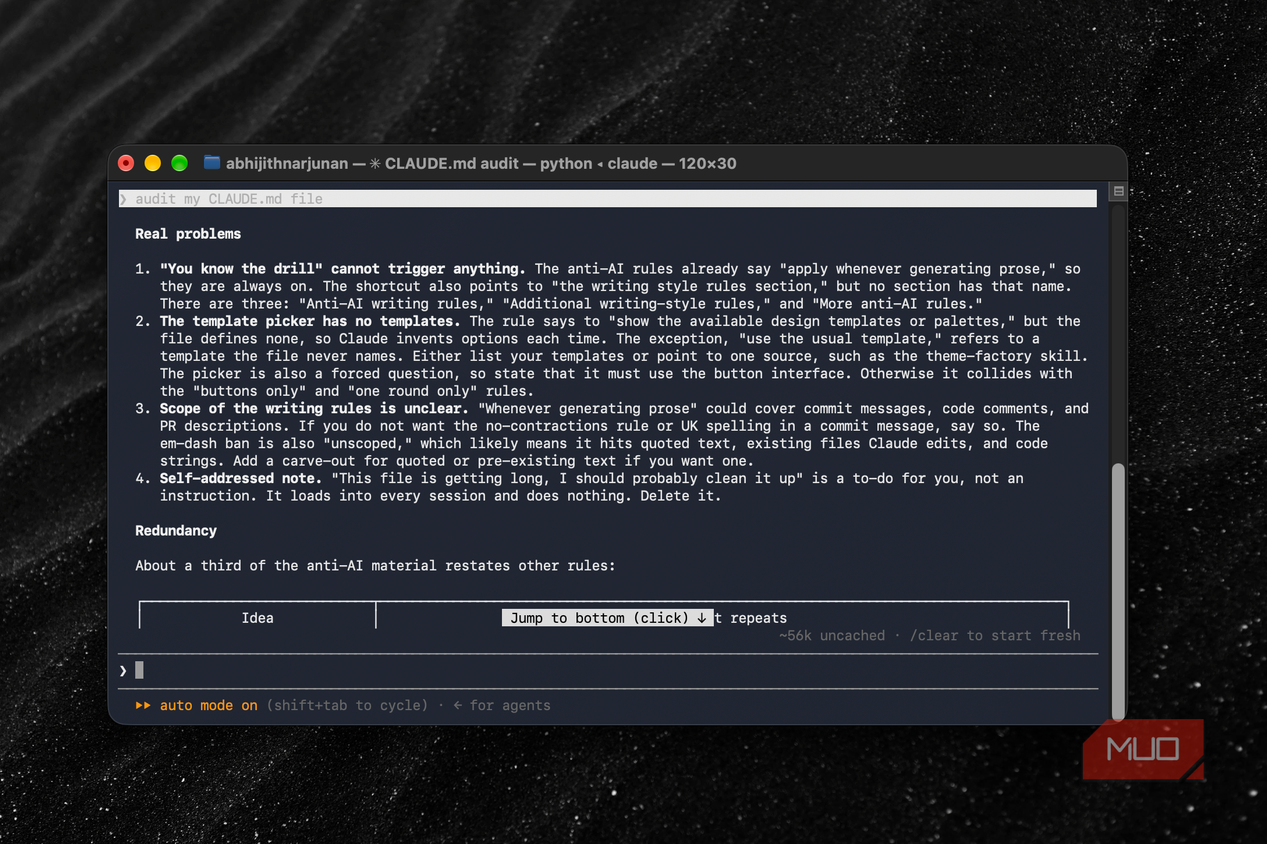Click 'The template picker has no templates.' text
The height and width of the screenshot is (844, 1267).
[x=310, y=321]
